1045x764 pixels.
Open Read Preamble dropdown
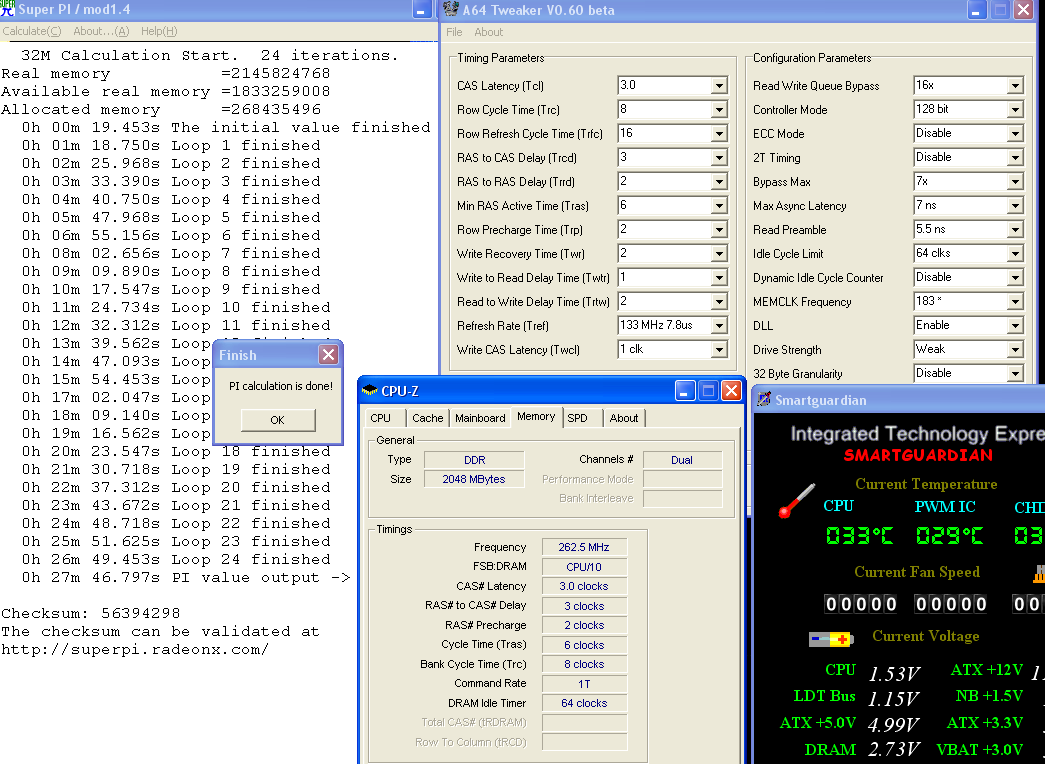pos(1015,230)
